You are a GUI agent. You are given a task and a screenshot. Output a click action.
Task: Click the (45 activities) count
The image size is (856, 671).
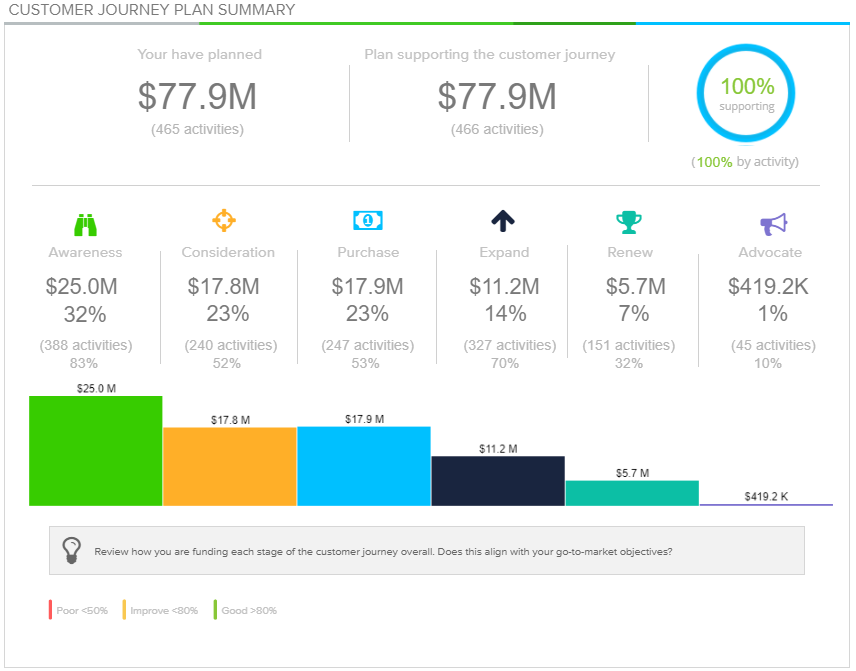point(774,345)
